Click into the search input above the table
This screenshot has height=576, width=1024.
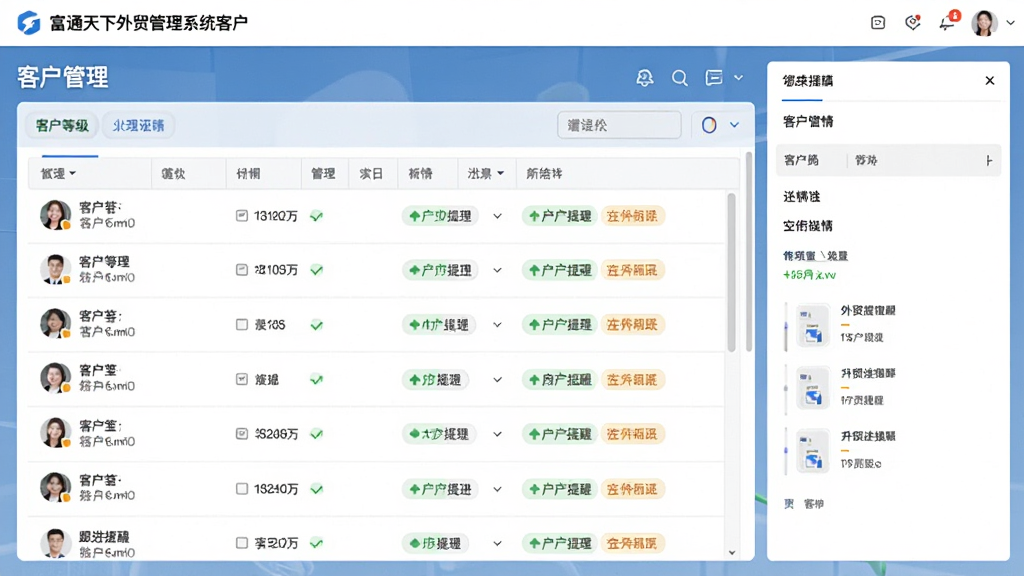coord(619,125)
